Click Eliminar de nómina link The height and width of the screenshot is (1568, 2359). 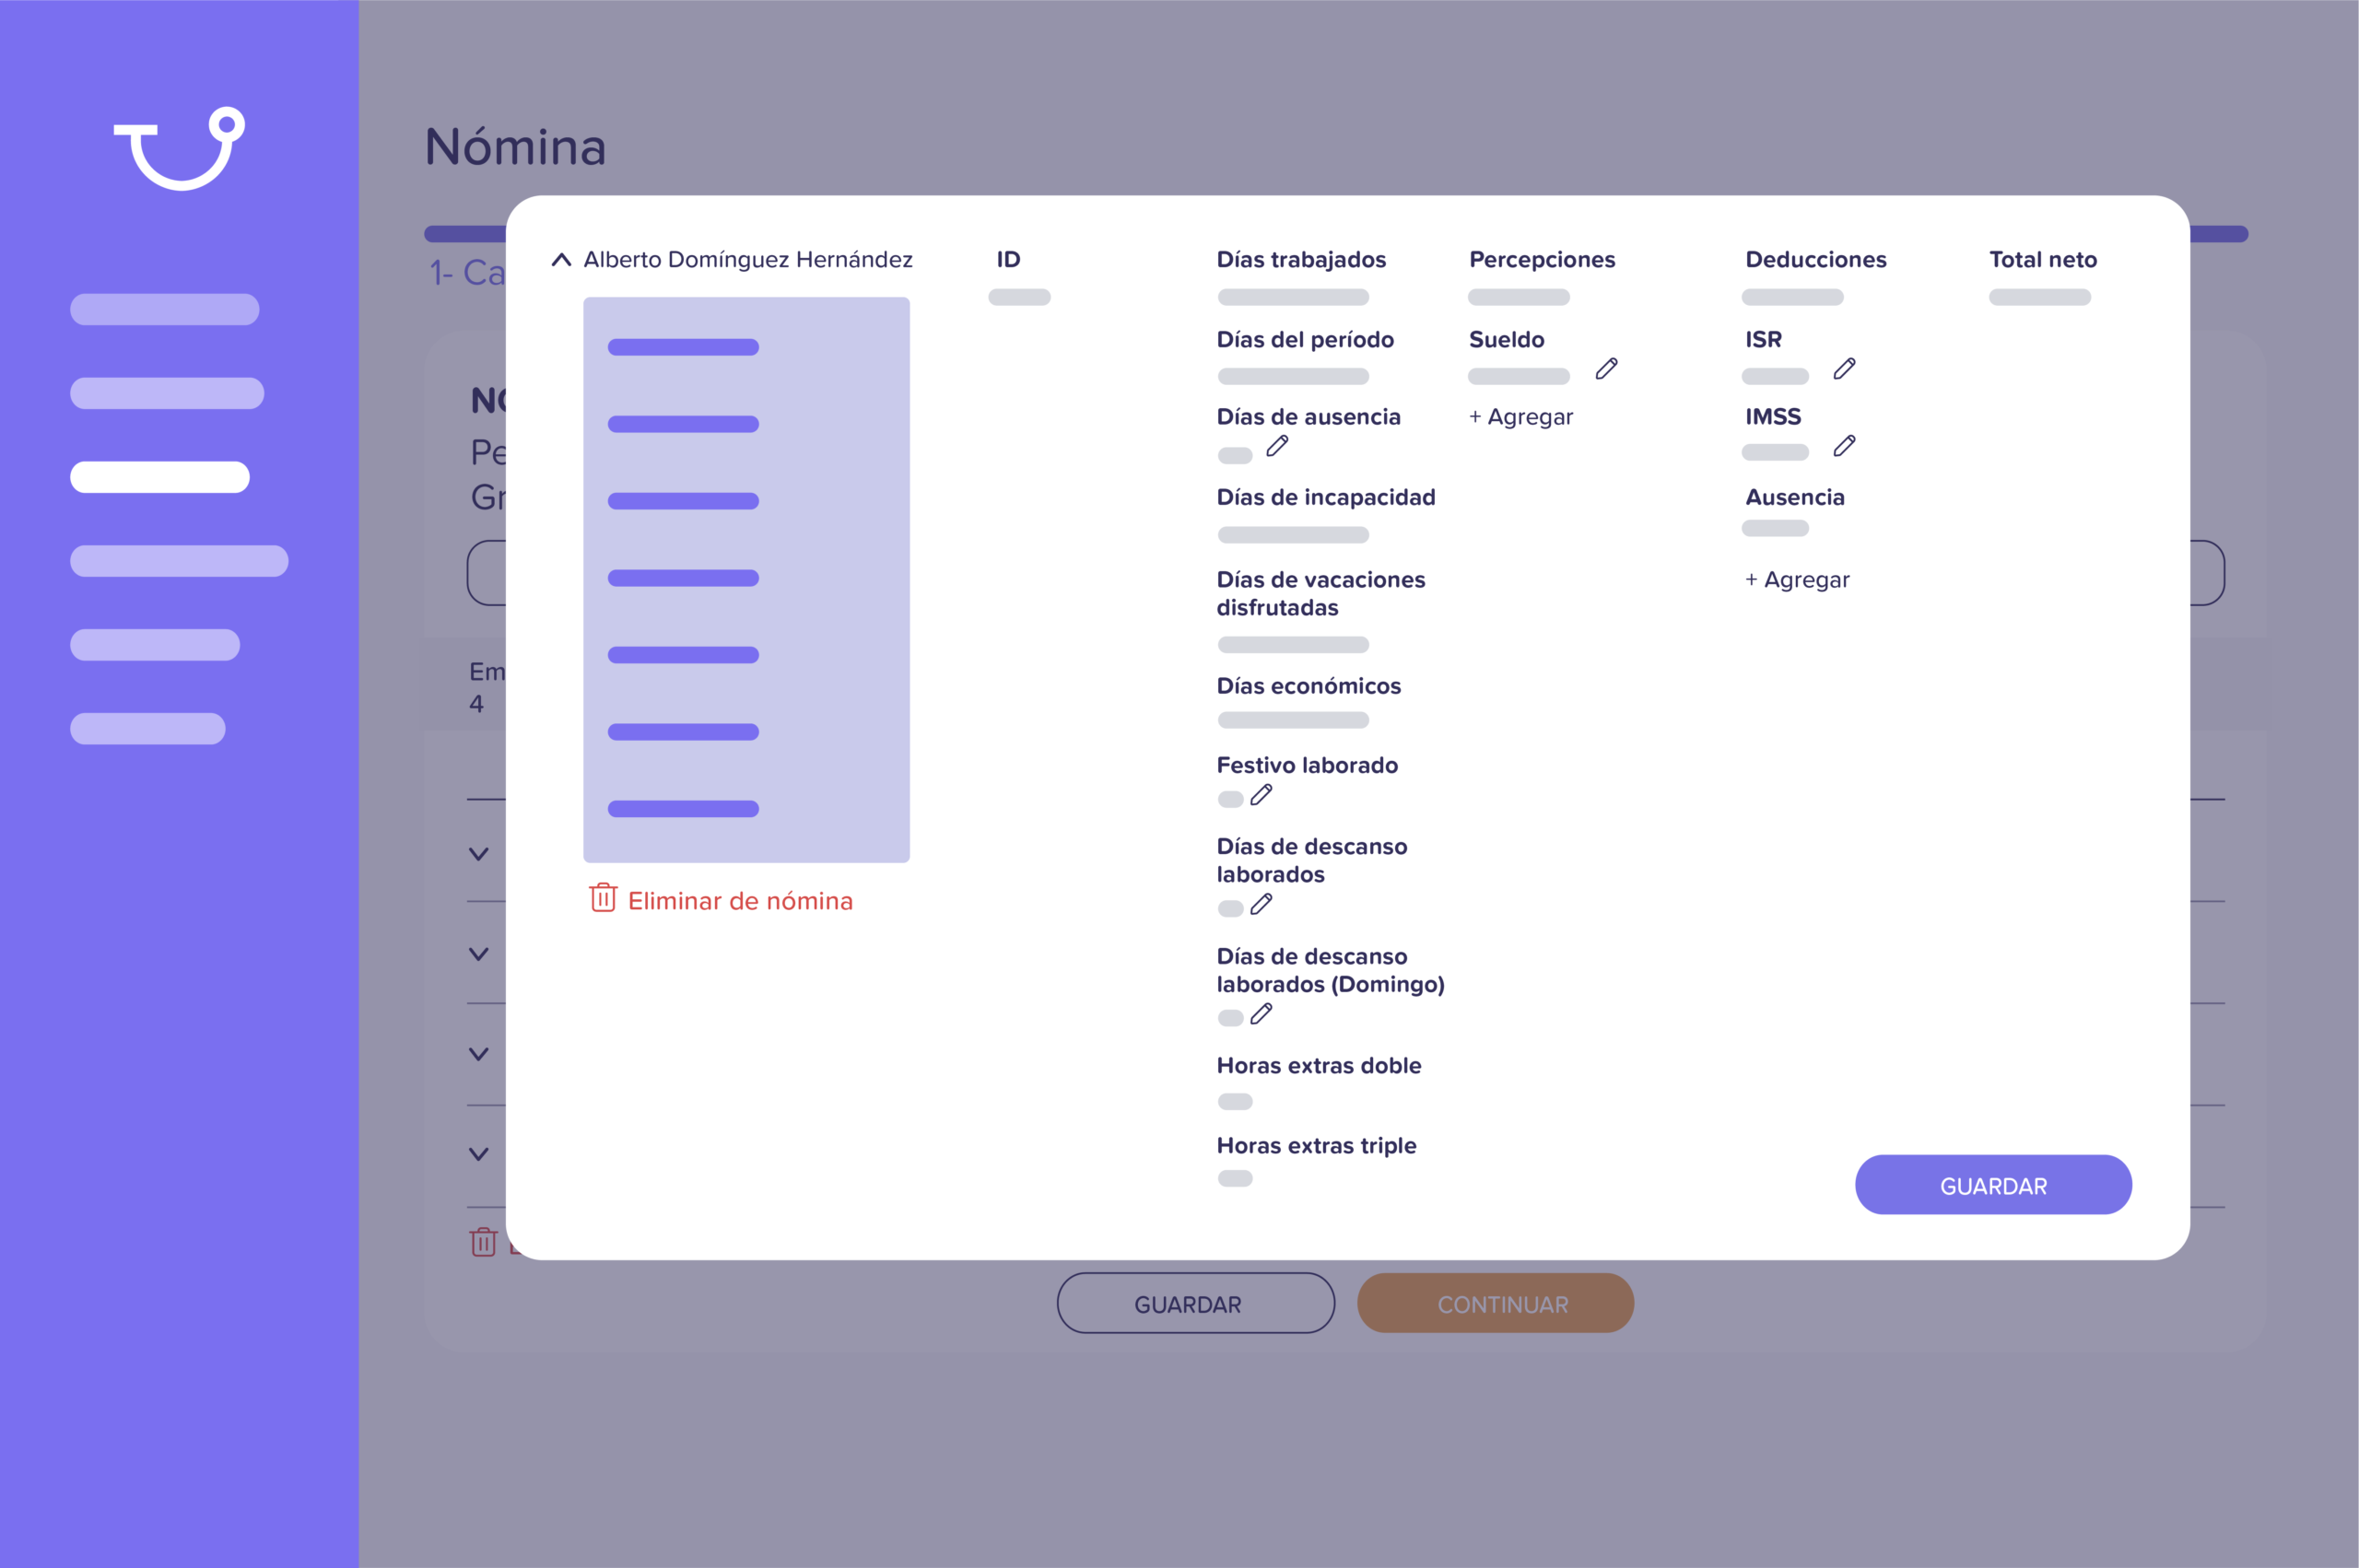740,901
